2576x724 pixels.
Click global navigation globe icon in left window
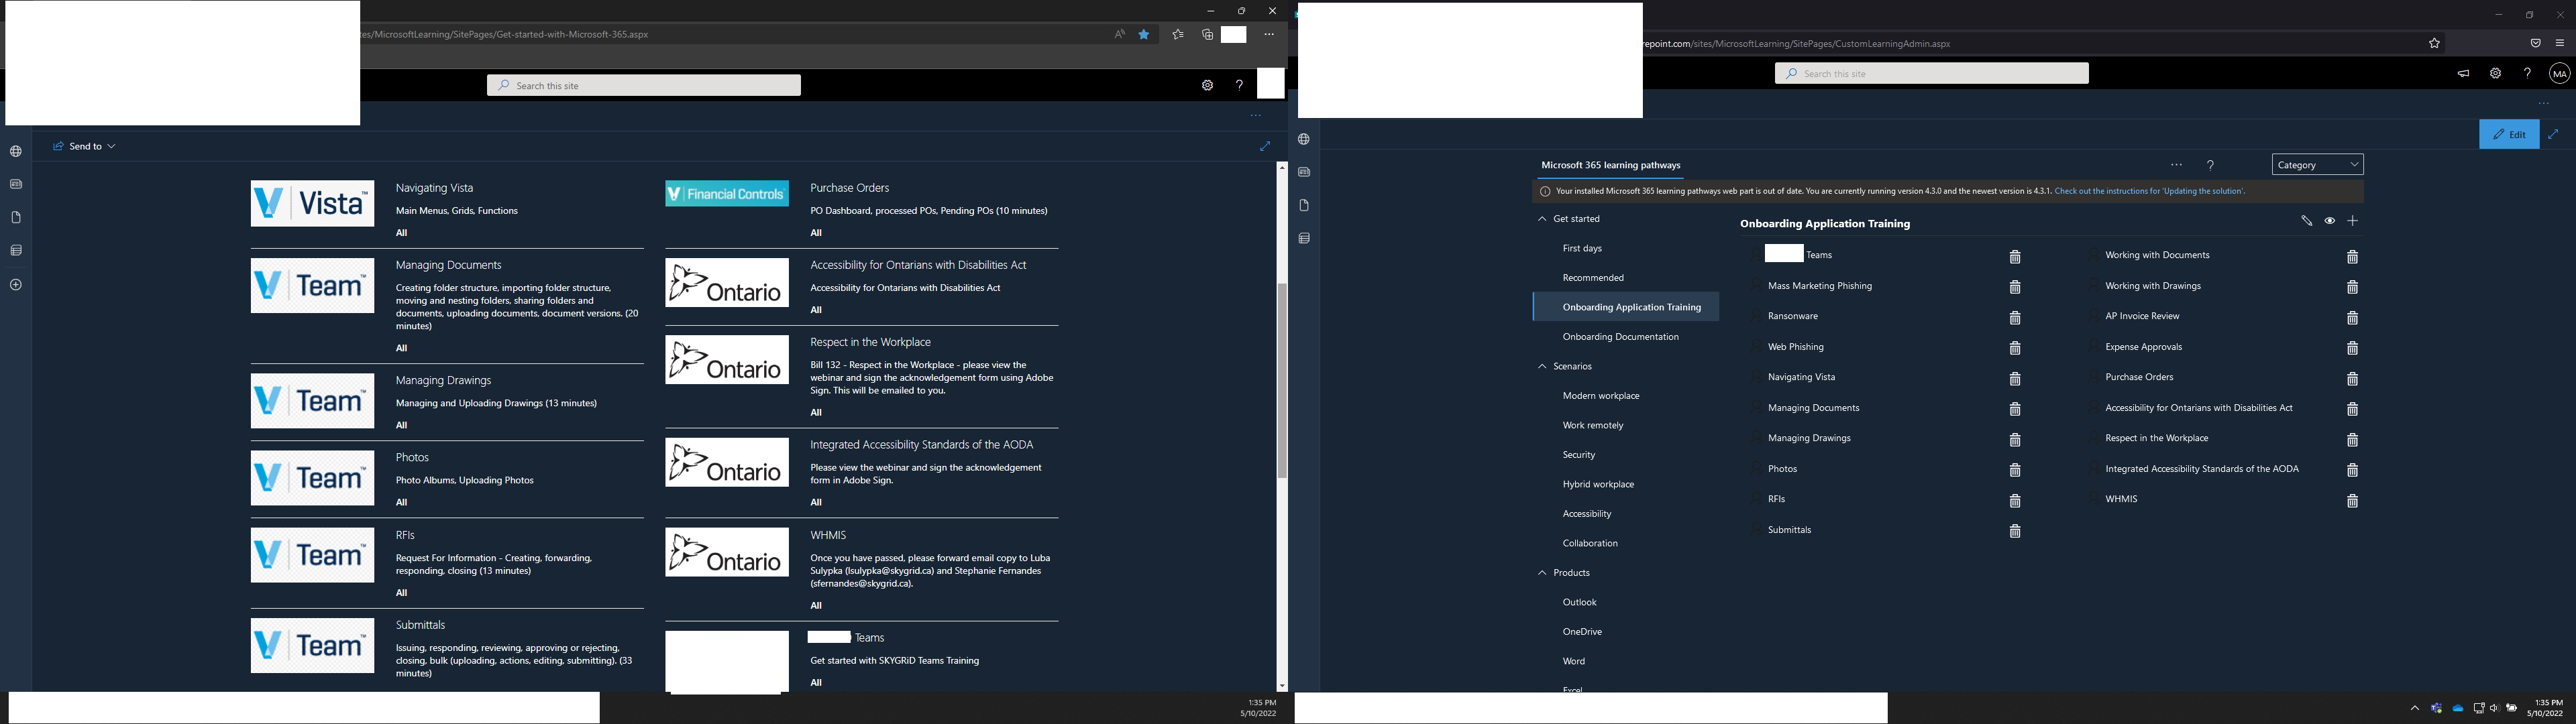click(16, 152)
